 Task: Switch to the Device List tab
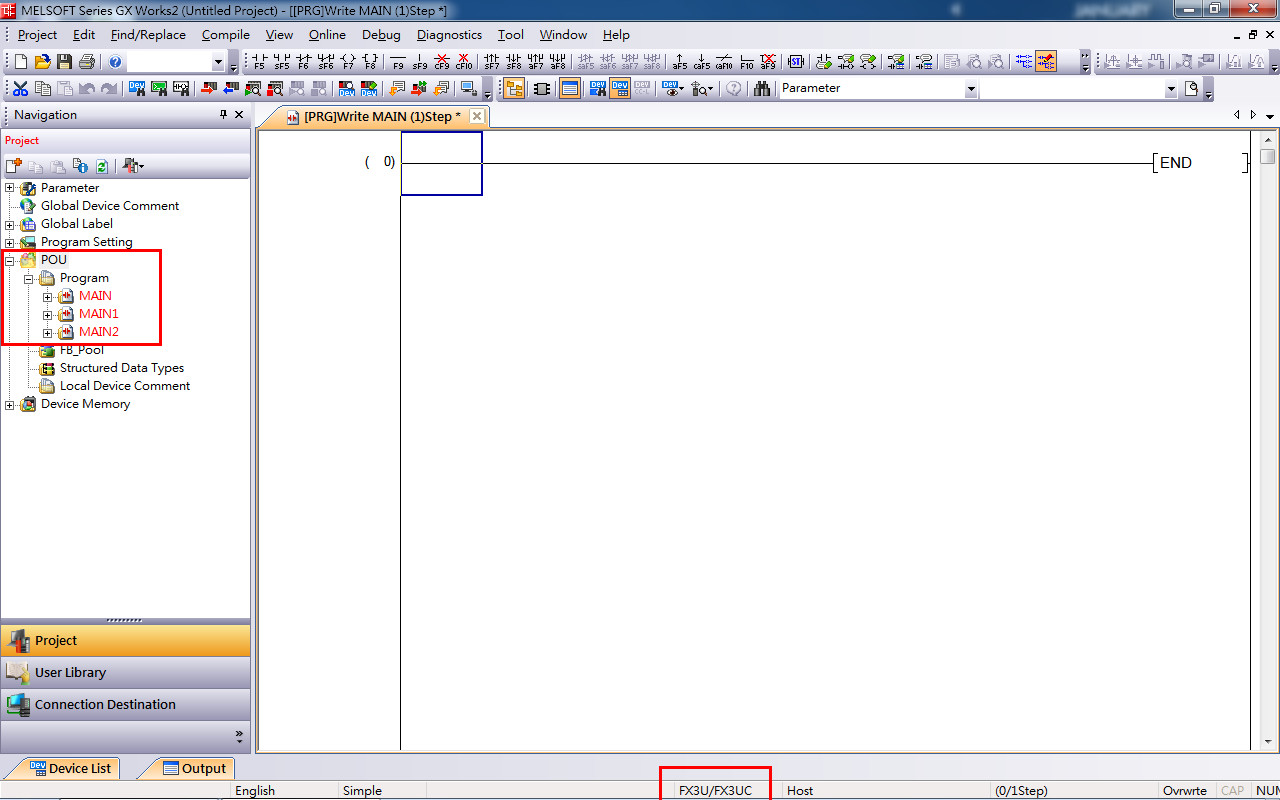tap(70, 768)
